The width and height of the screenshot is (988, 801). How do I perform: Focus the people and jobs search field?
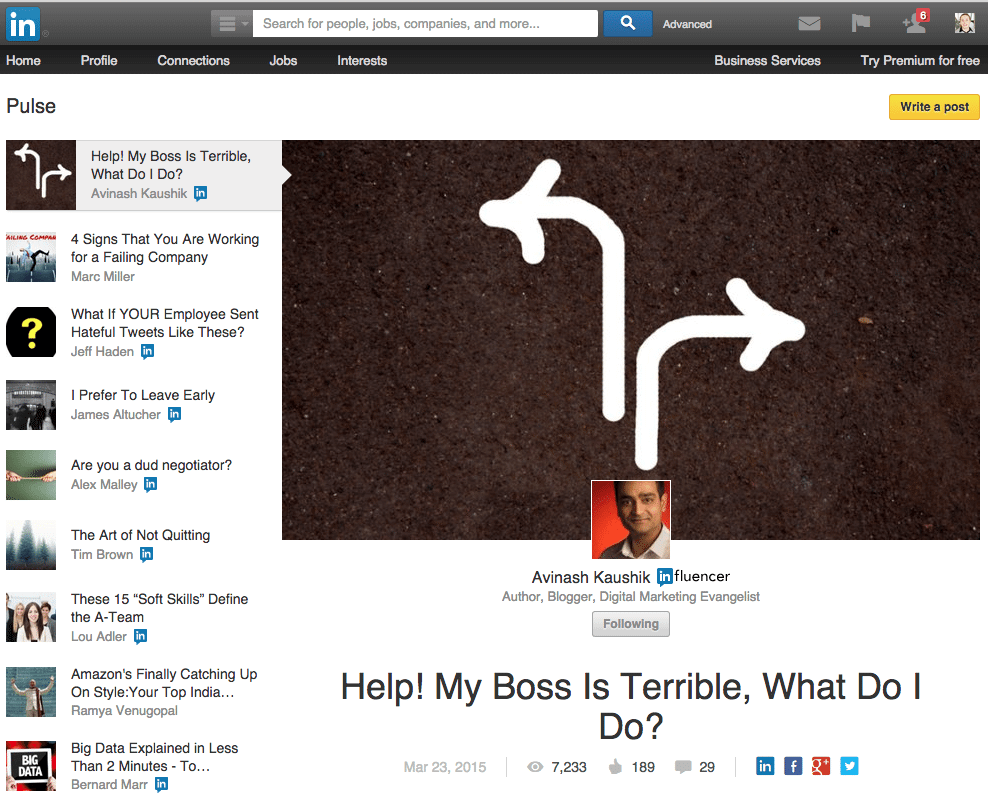[425, 24]
